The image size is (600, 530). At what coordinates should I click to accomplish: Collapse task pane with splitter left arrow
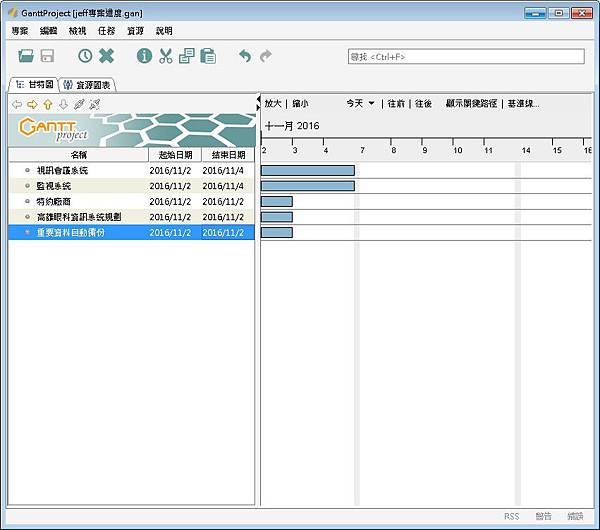tap(258, 99)
